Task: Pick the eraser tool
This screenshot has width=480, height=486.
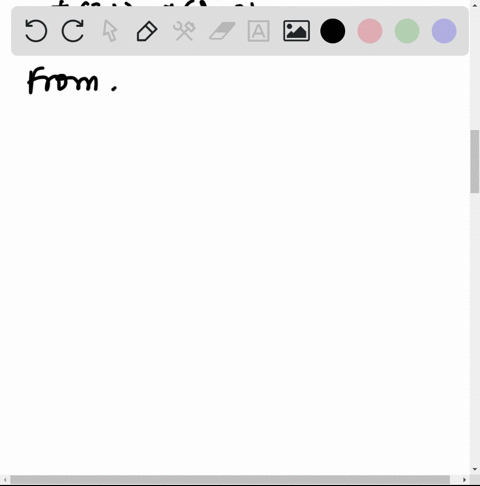Action: (222, 31)
